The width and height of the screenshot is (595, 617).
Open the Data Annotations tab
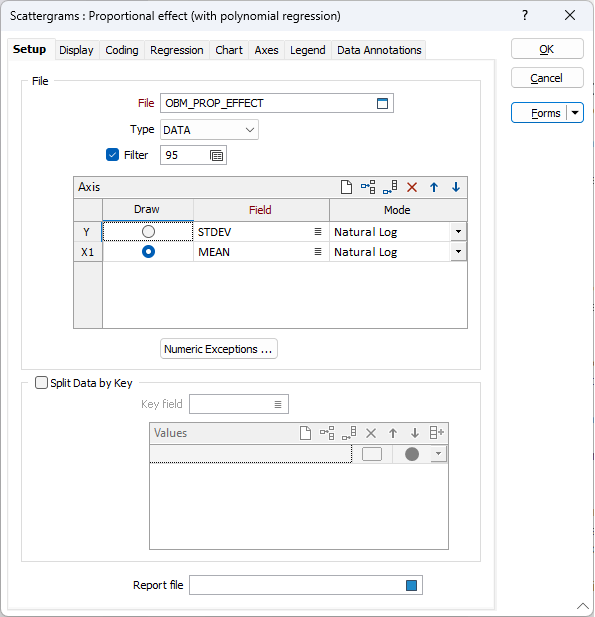tap(379, 50)
